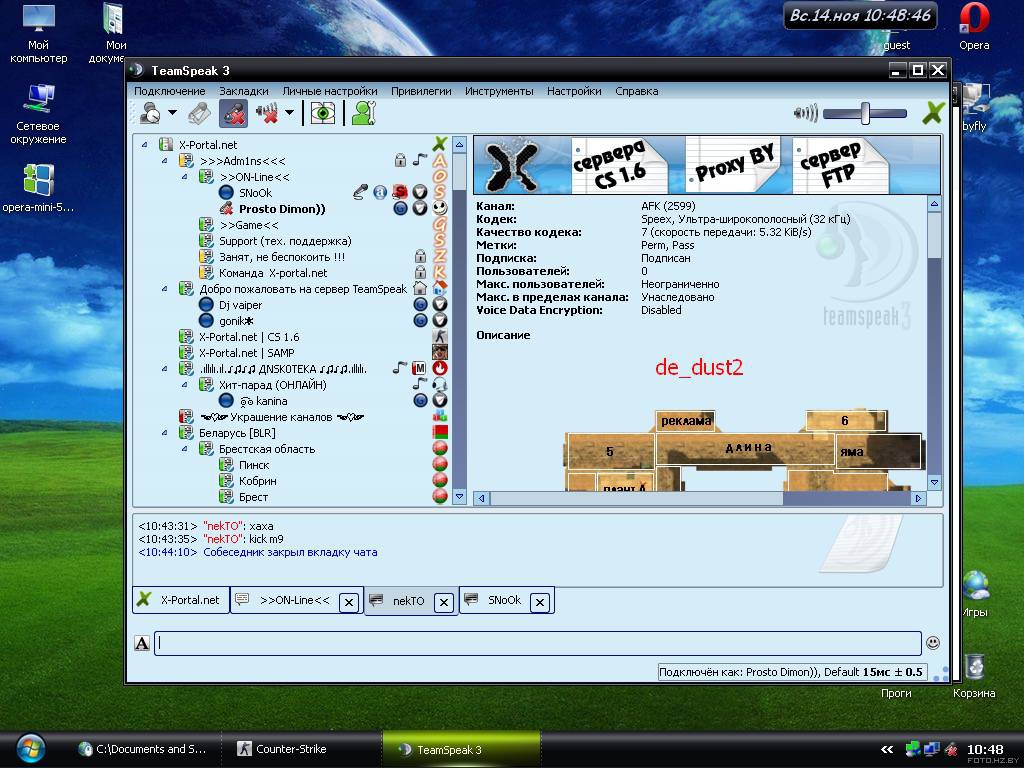Toggle channel subscription eye icon
This screenshot has width=1024, height=768.
click(322, 114)
